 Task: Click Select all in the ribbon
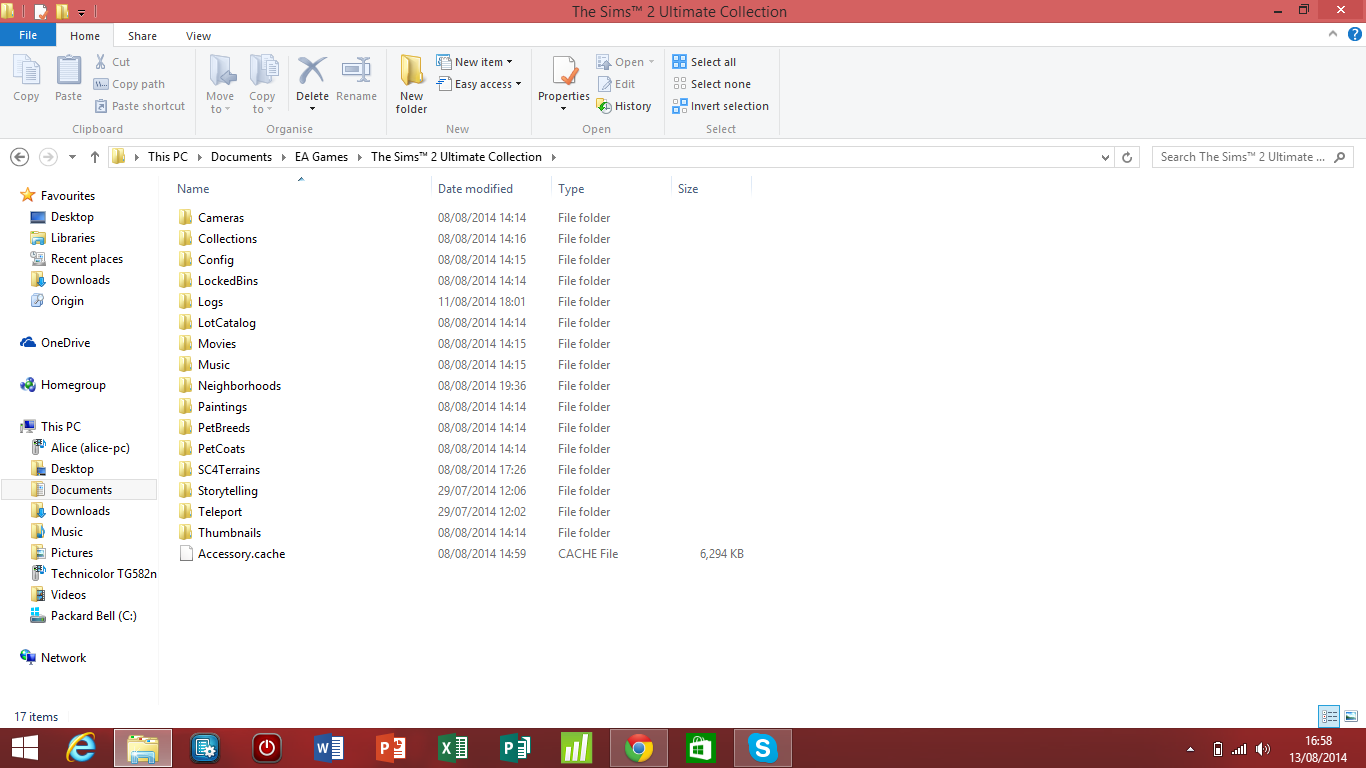[x=704, y=62]
